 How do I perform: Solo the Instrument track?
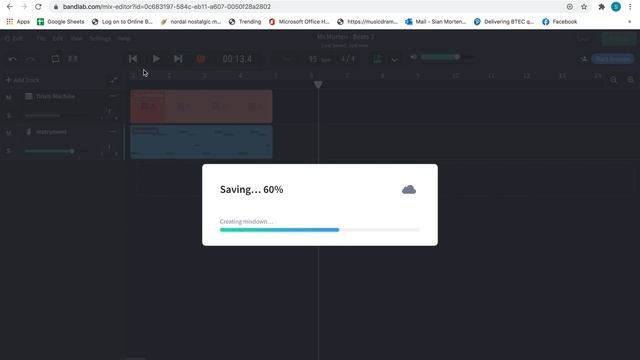pyautogui.click(x=9, y=151)
